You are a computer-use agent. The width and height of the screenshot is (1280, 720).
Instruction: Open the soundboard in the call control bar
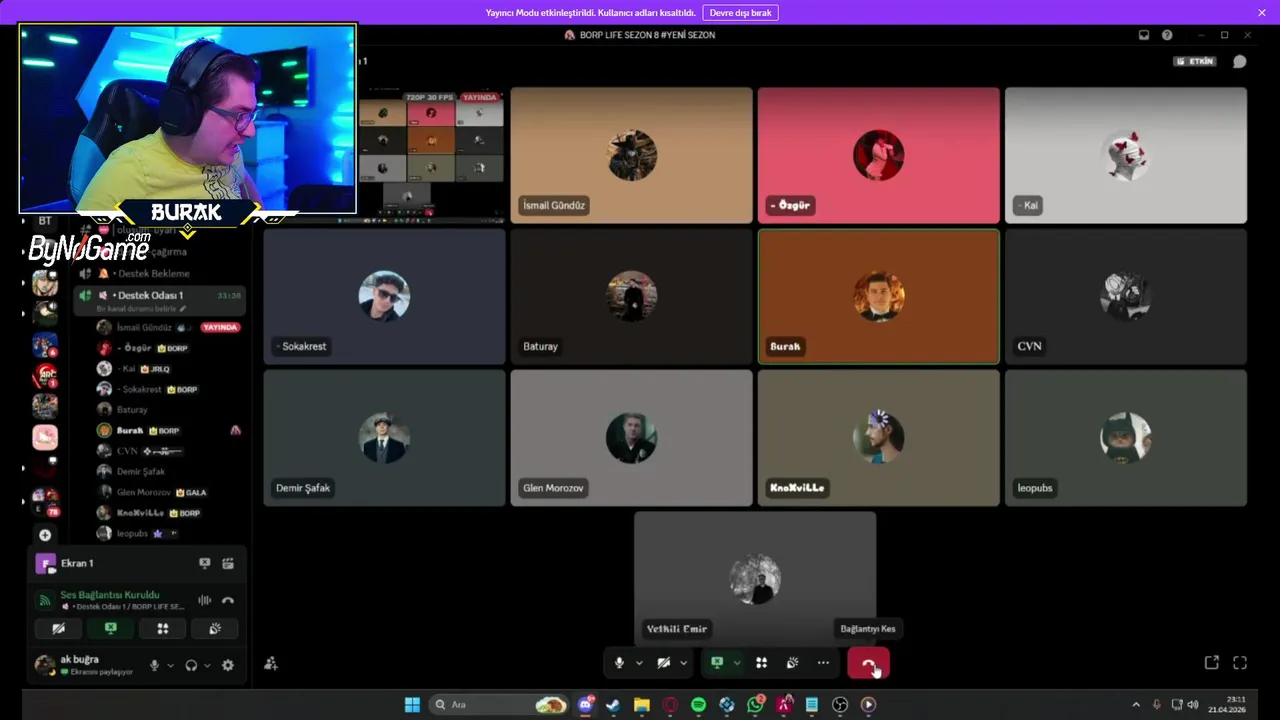792,663
